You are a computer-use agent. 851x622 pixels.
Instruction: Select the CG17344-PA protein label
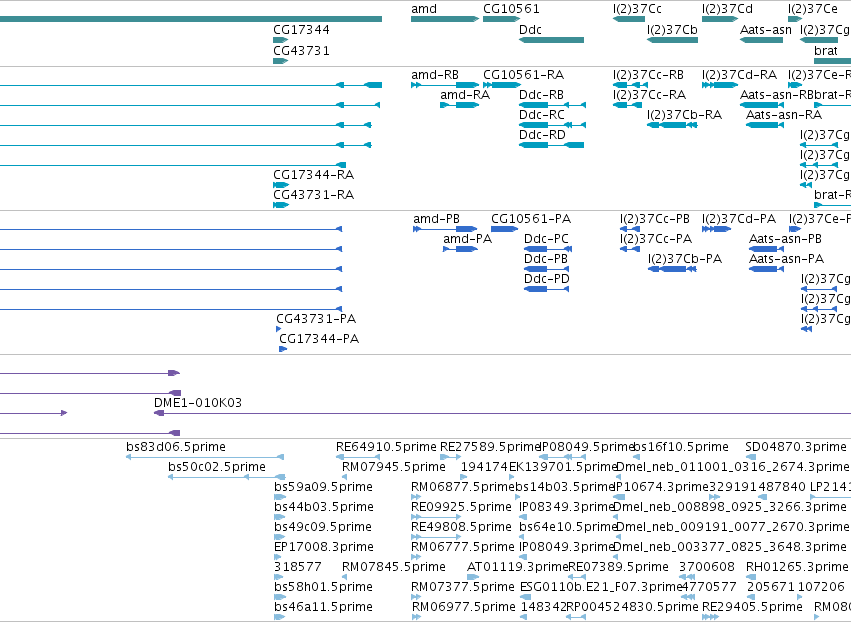coord(319,339)
